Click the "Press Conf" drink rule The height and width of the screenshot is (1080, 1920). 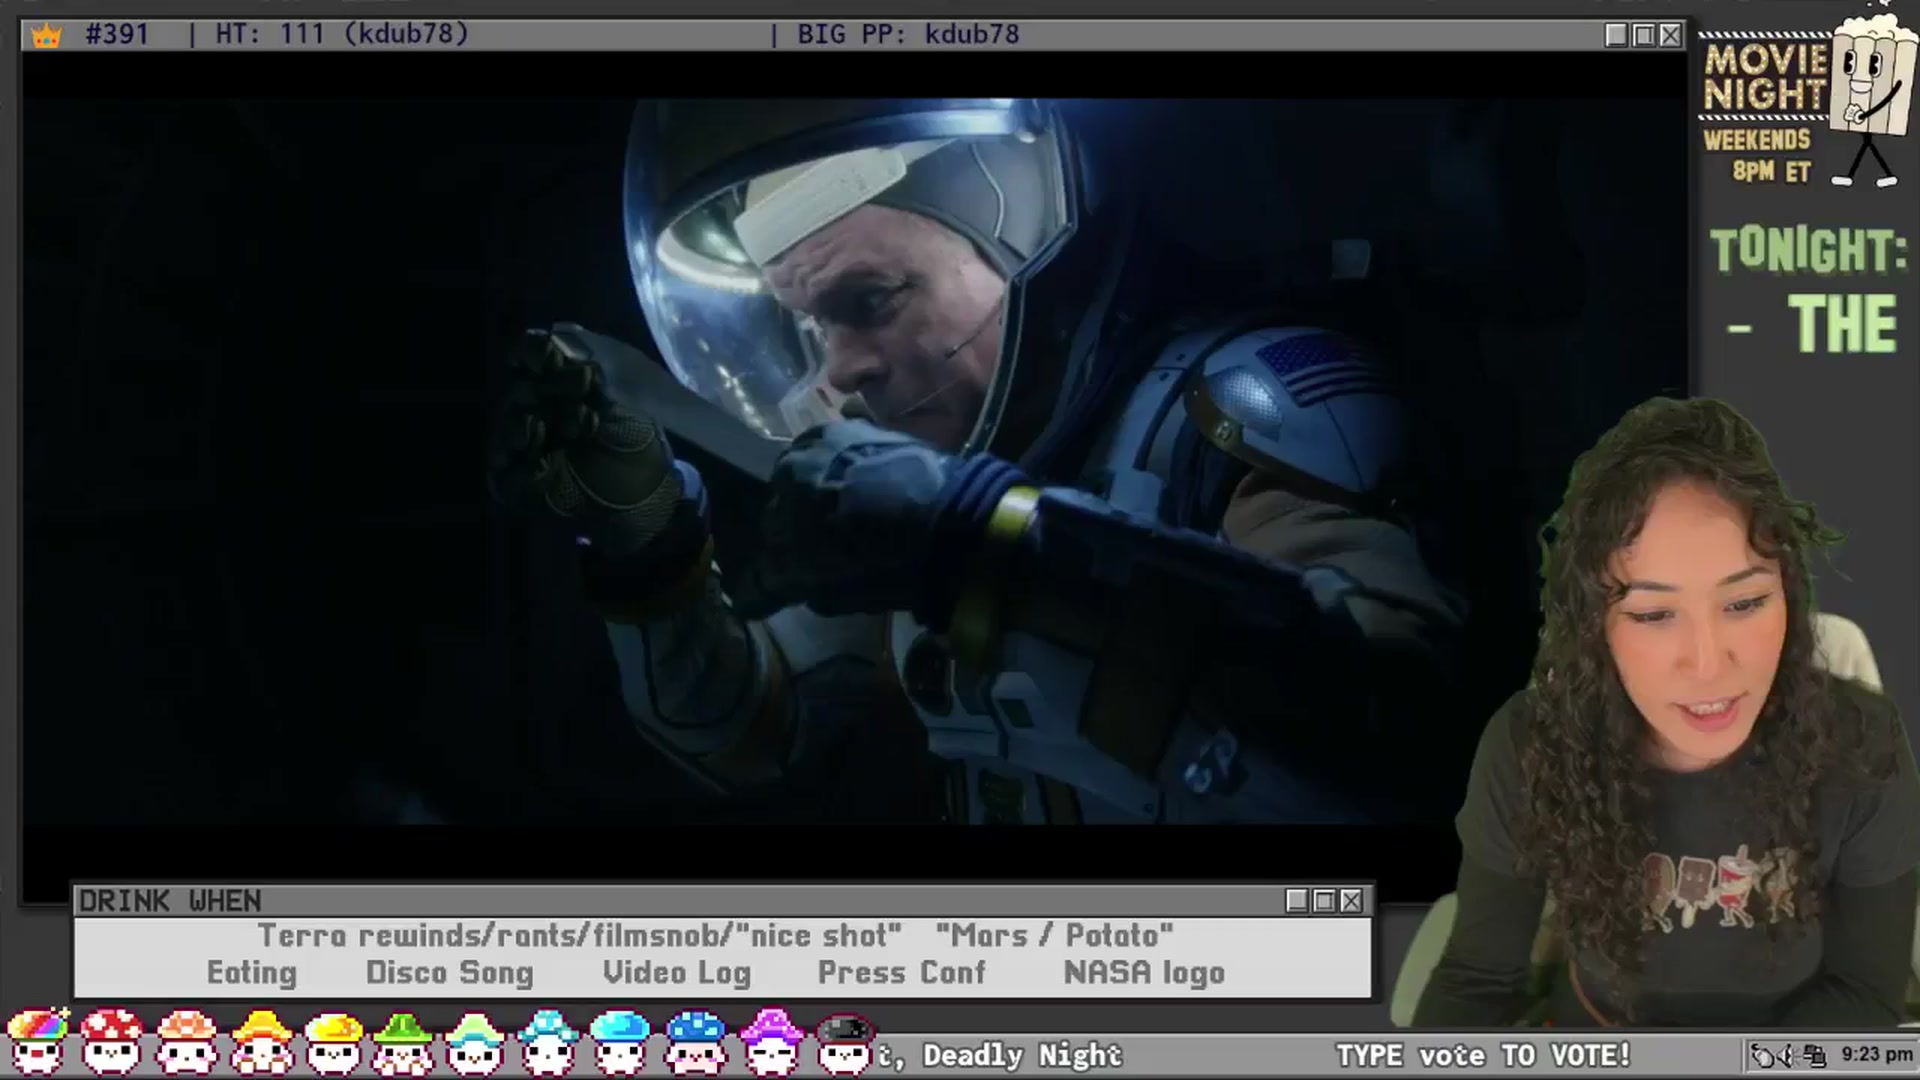[902, 973]
